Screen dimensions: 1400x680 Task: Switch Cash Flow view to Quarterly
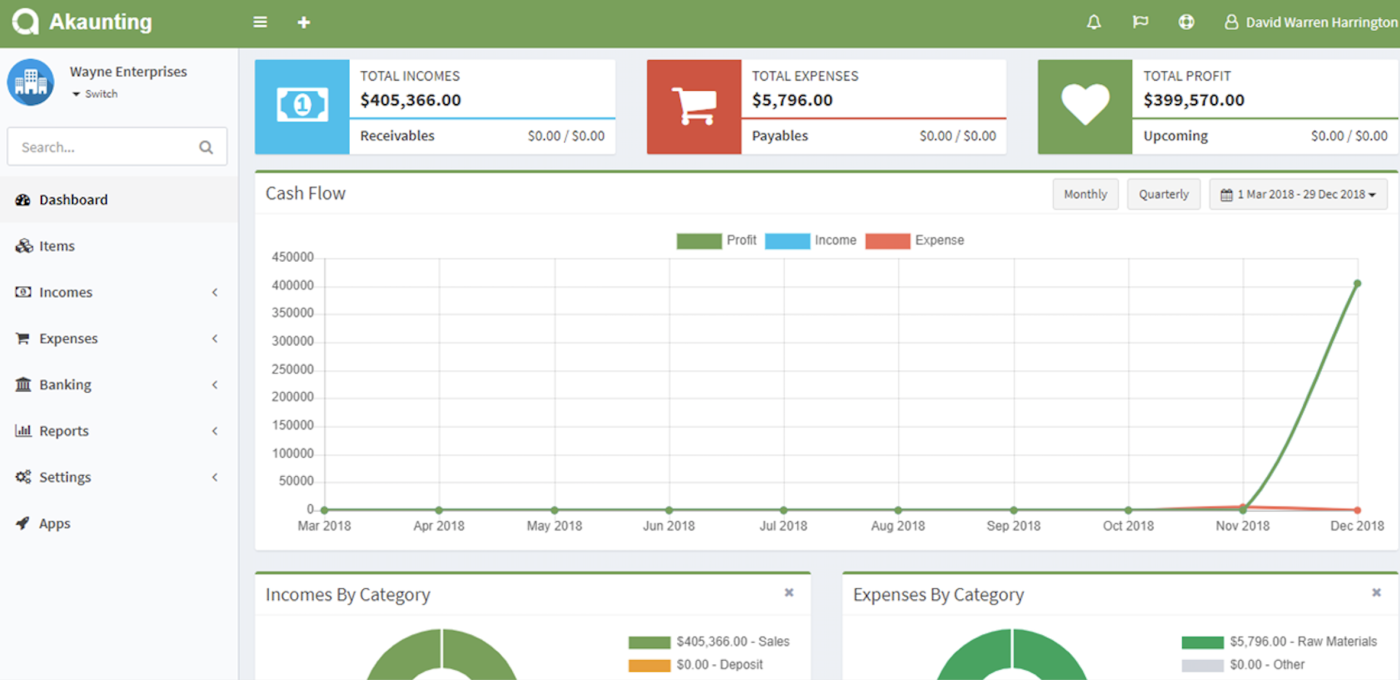[1163, 194]
